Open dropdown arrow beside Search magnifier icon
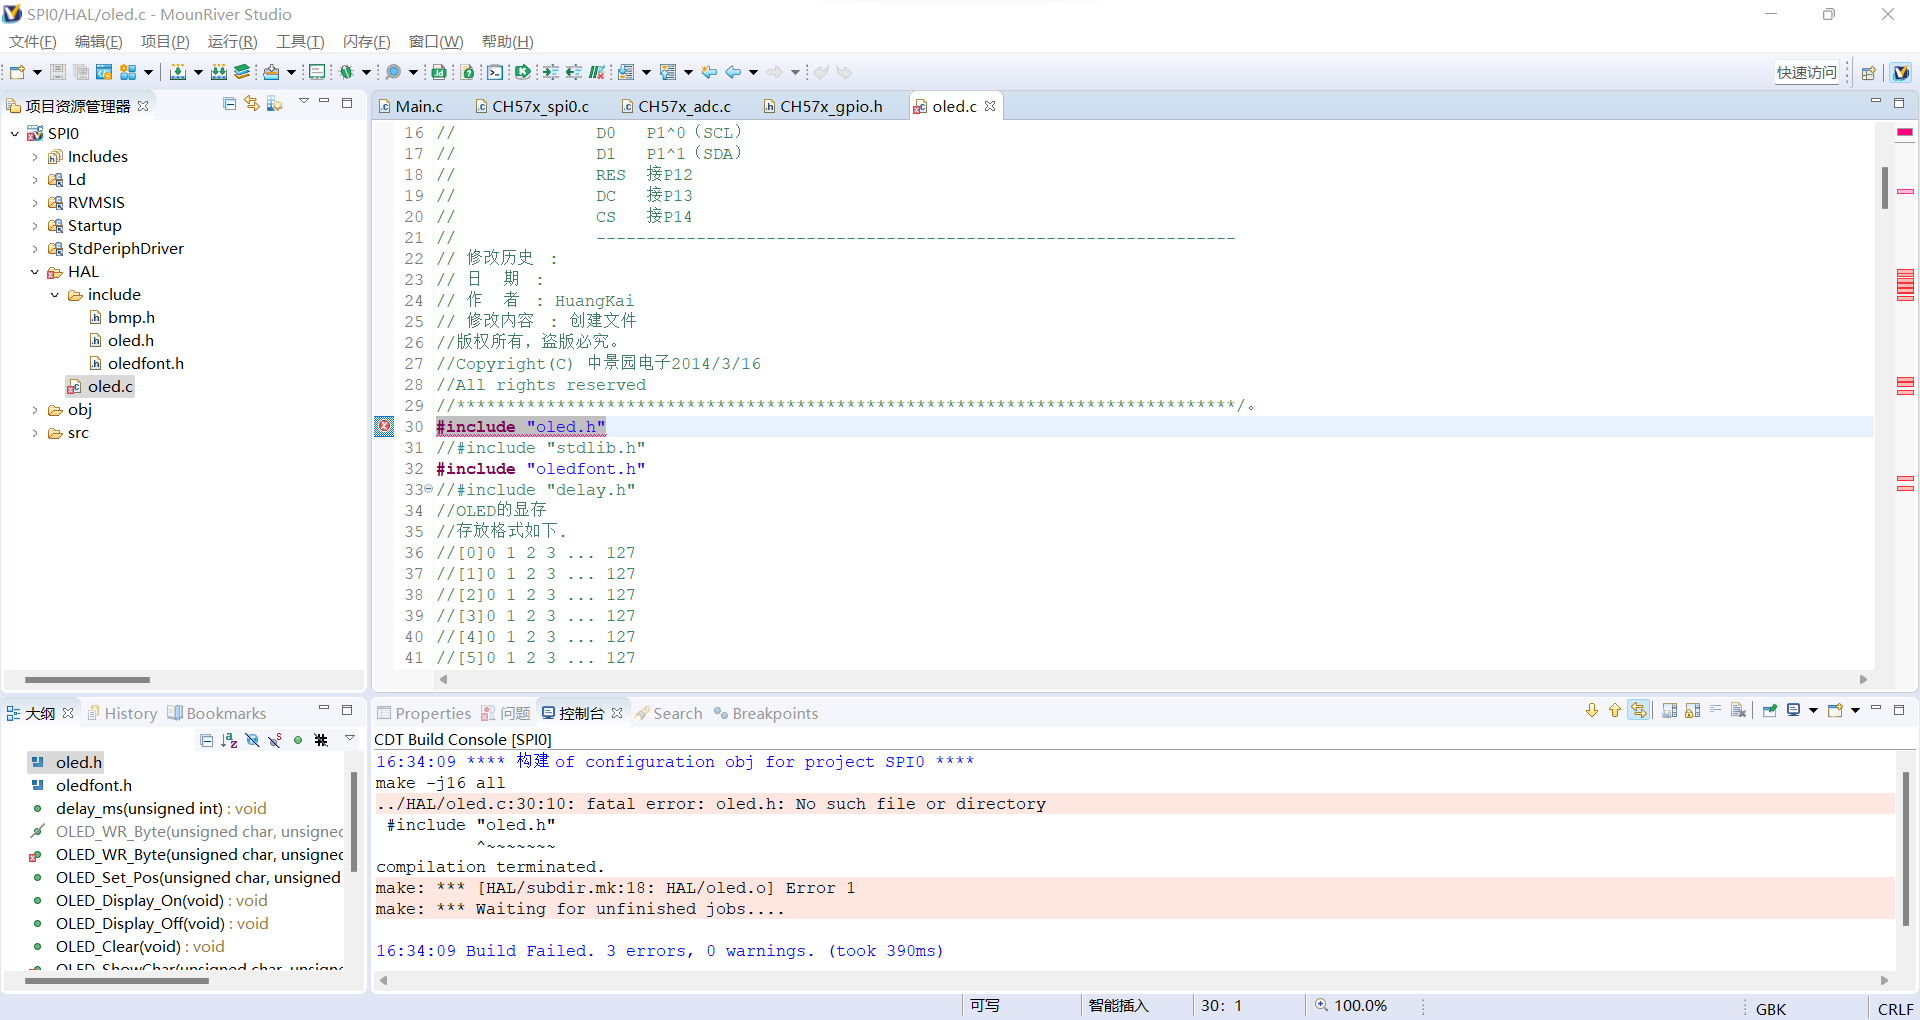Viewport: 1920px width, 1020px height. tap(413, 72)
